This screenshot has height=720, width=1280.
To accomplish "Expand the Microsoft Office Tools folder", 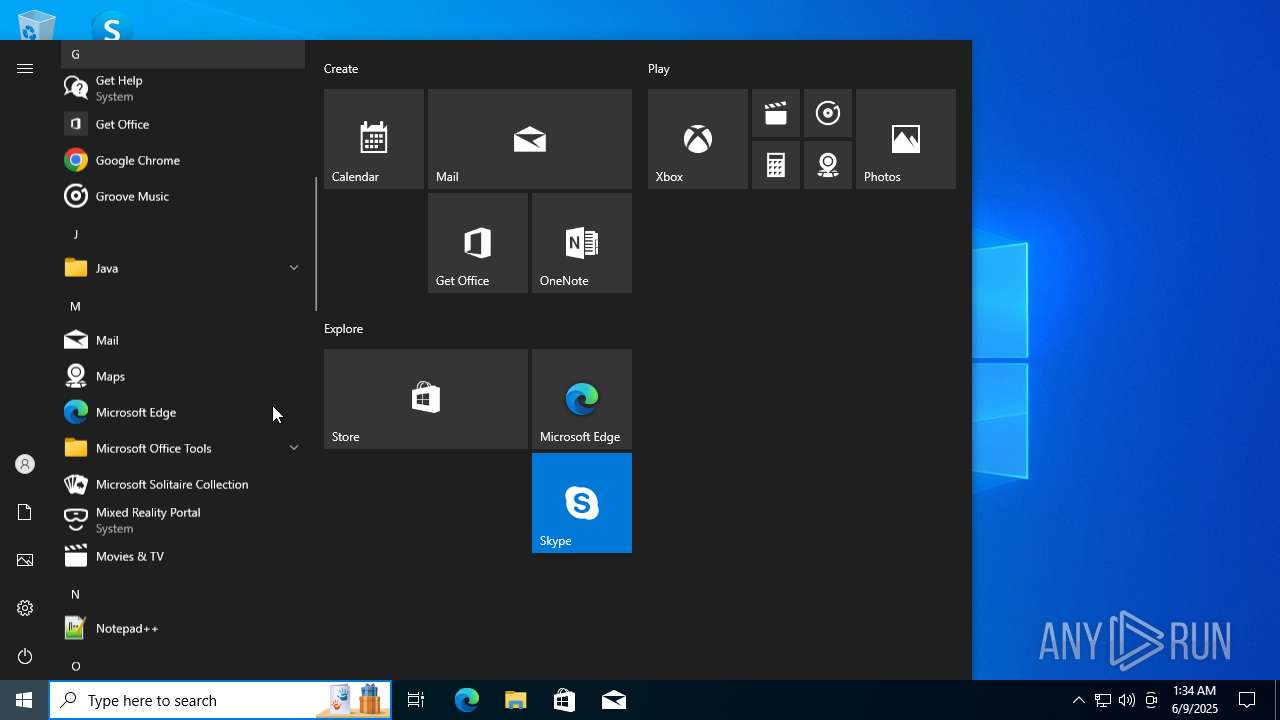I will 183,448.
